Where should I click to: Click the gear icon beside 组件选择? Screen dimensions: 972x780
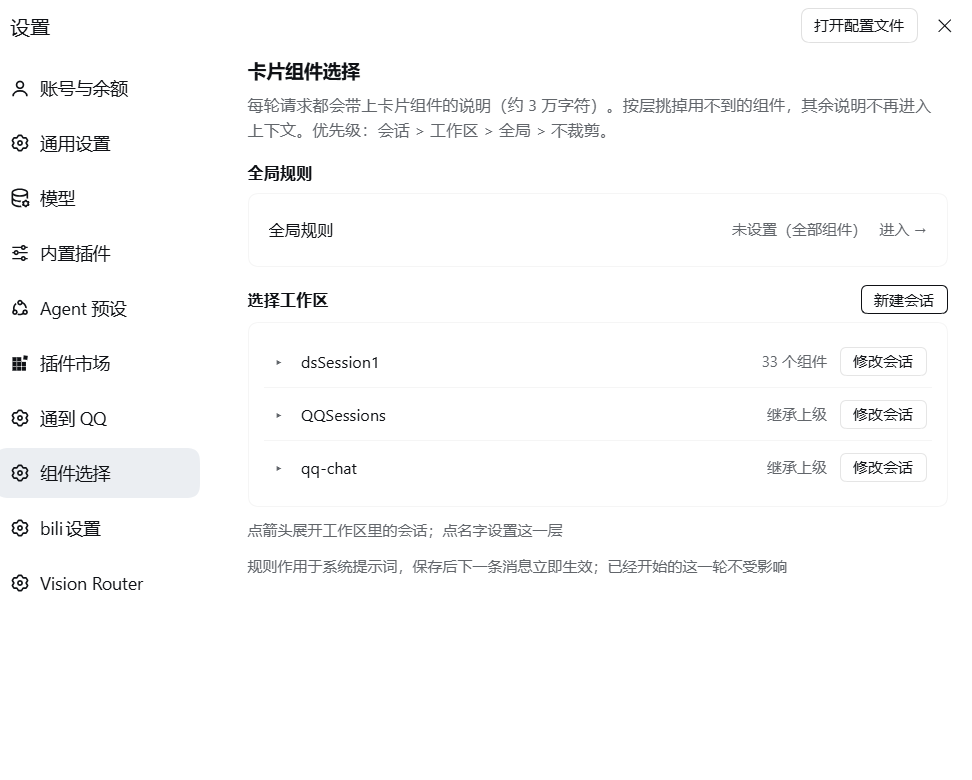20,473
